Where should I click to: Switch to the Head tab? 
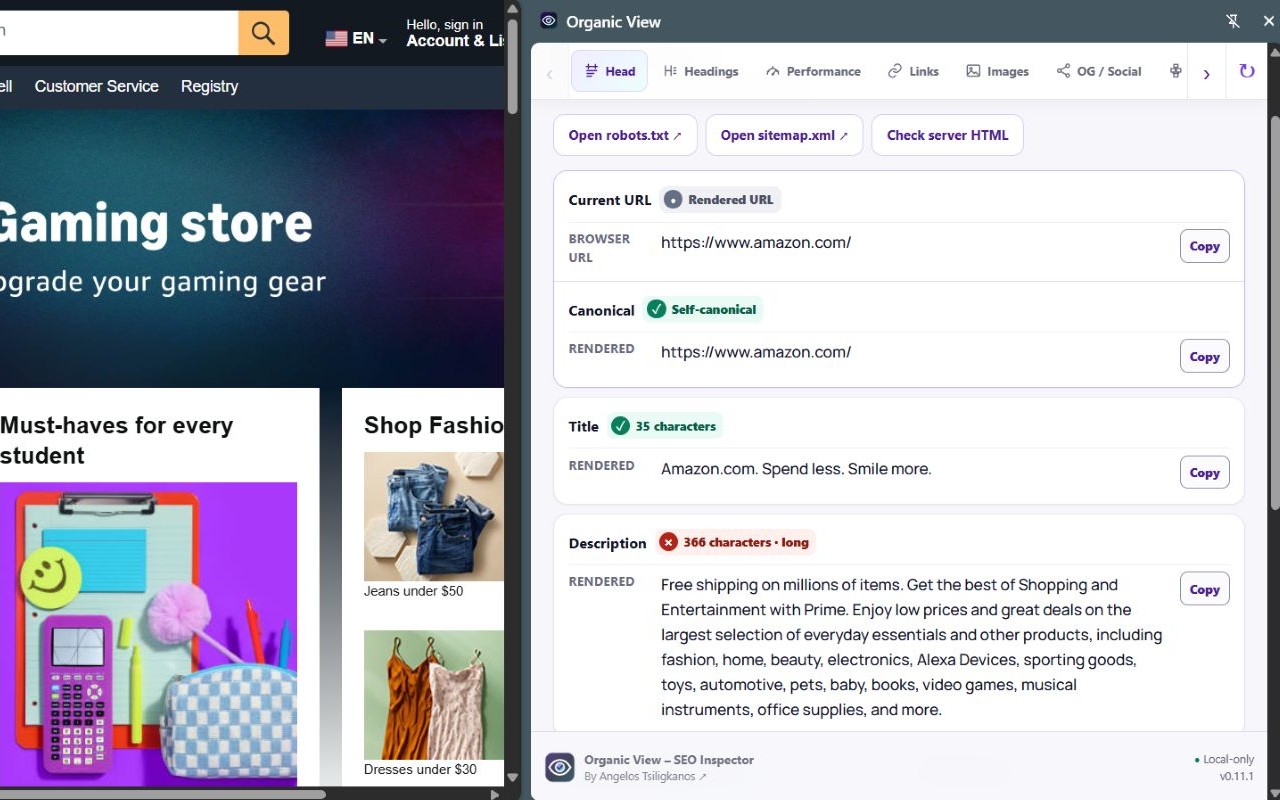pyautogui.click(x=610, y=71)
